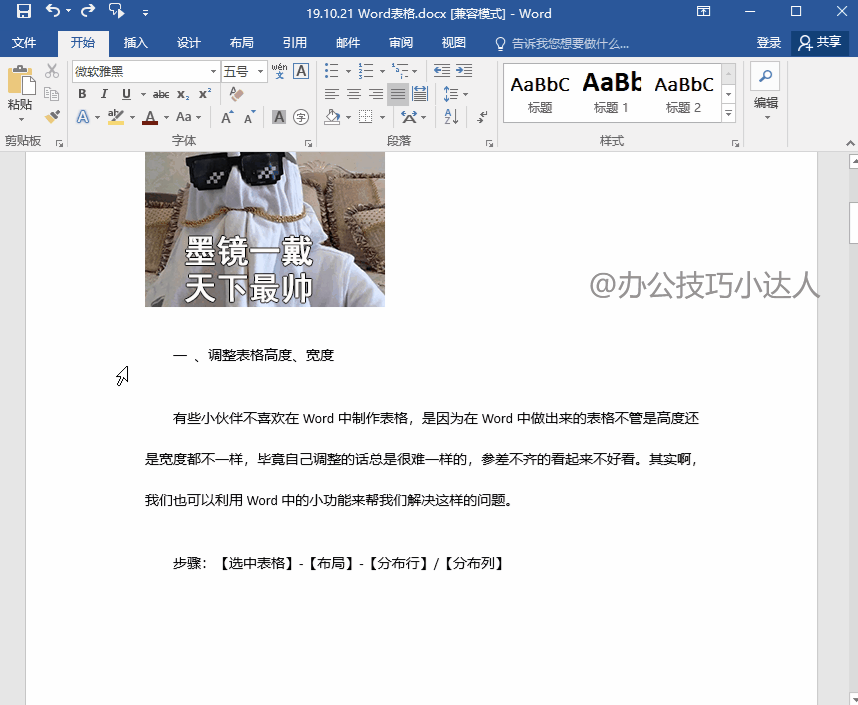The height and width of the screenshot is (705, 858).
Task: Toggle Underline formatting
Action: click(x=126, y=94)
